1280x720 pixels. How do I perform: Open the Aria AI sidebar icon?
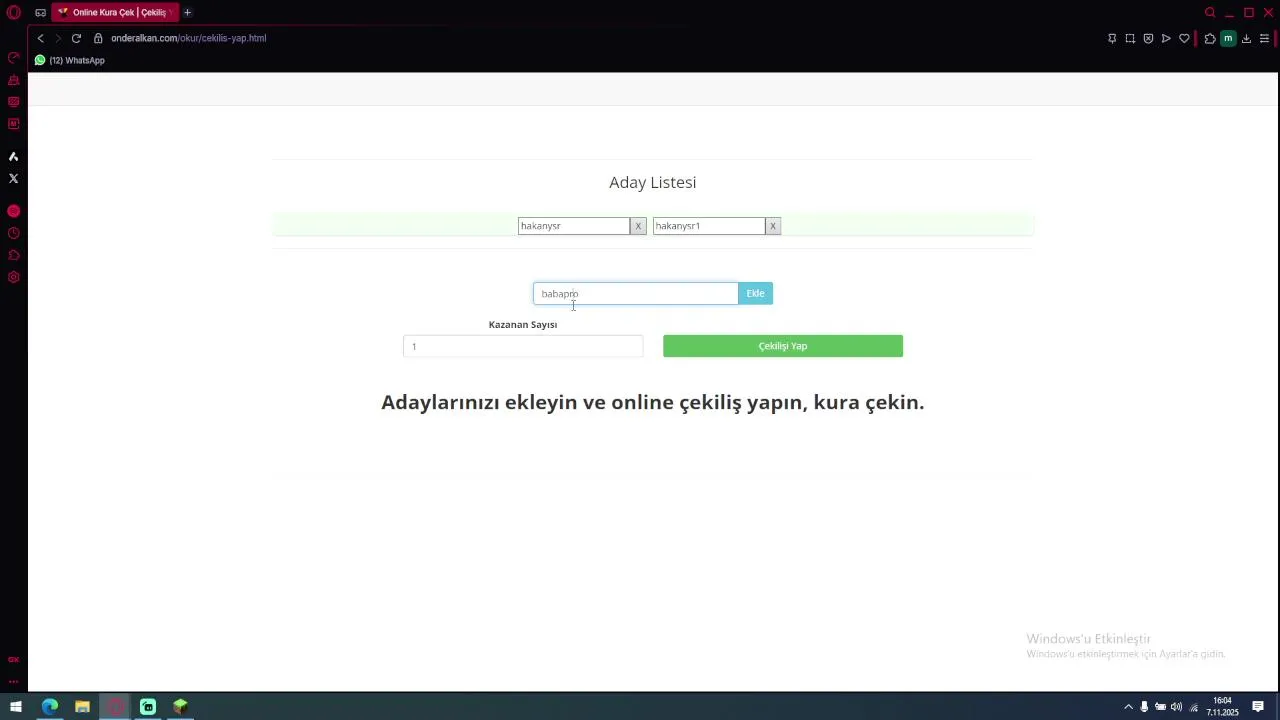(14, 156)
